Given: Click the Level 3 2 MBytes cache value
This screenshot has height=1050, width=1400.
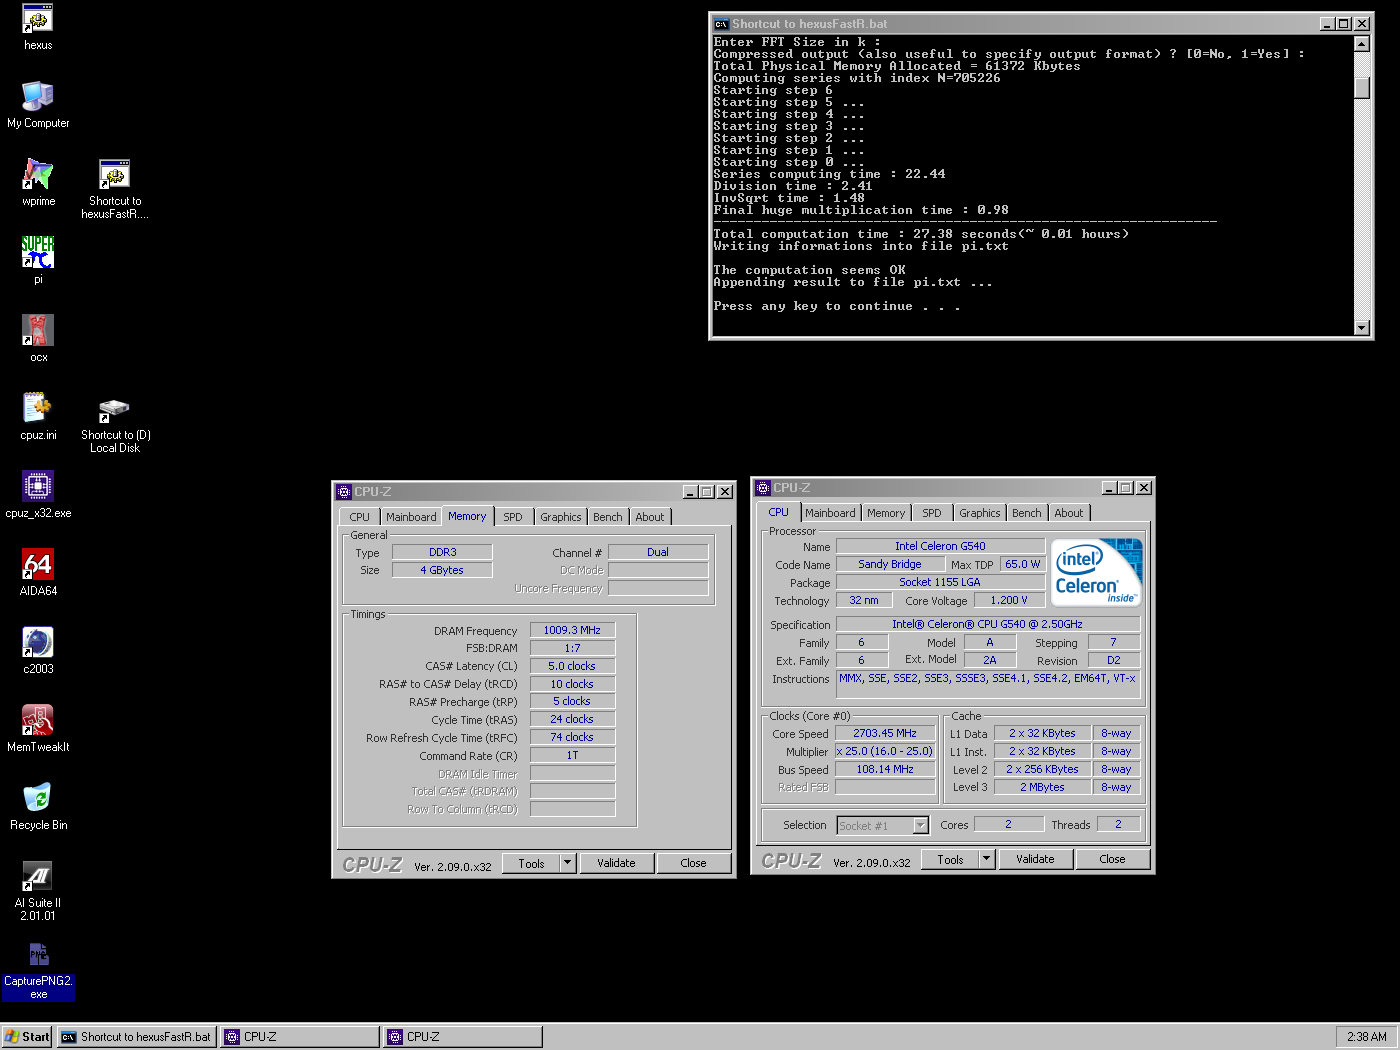Looking at the screenshot, I should coord(1042,787).
